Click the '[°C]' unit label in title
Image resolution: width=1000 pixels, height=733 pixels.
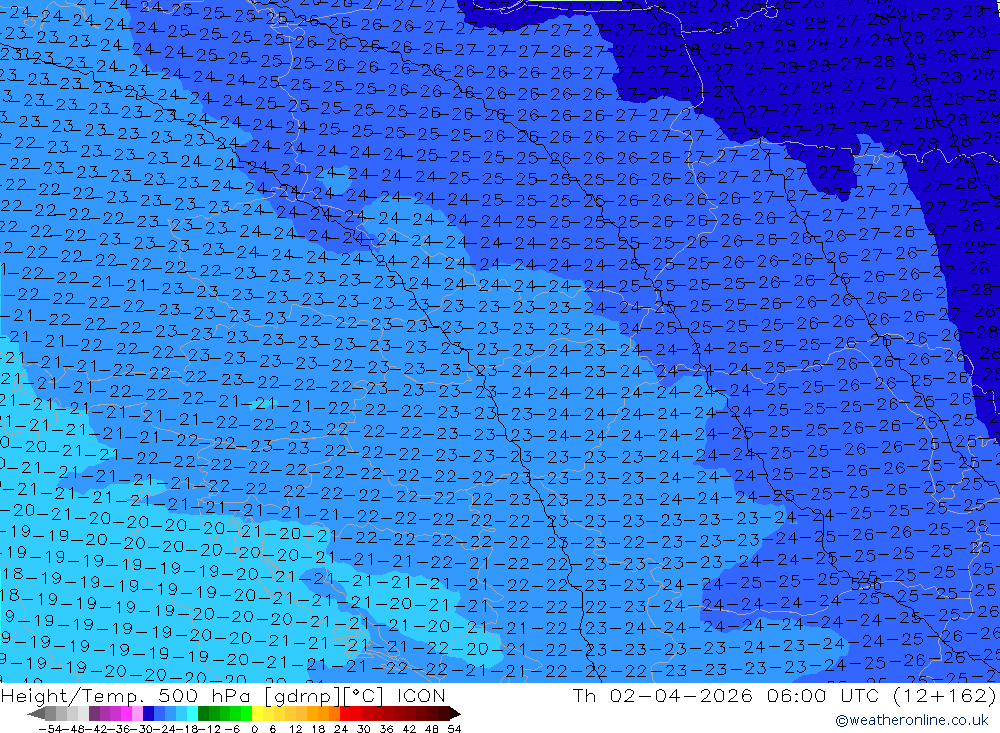[364, 695]
